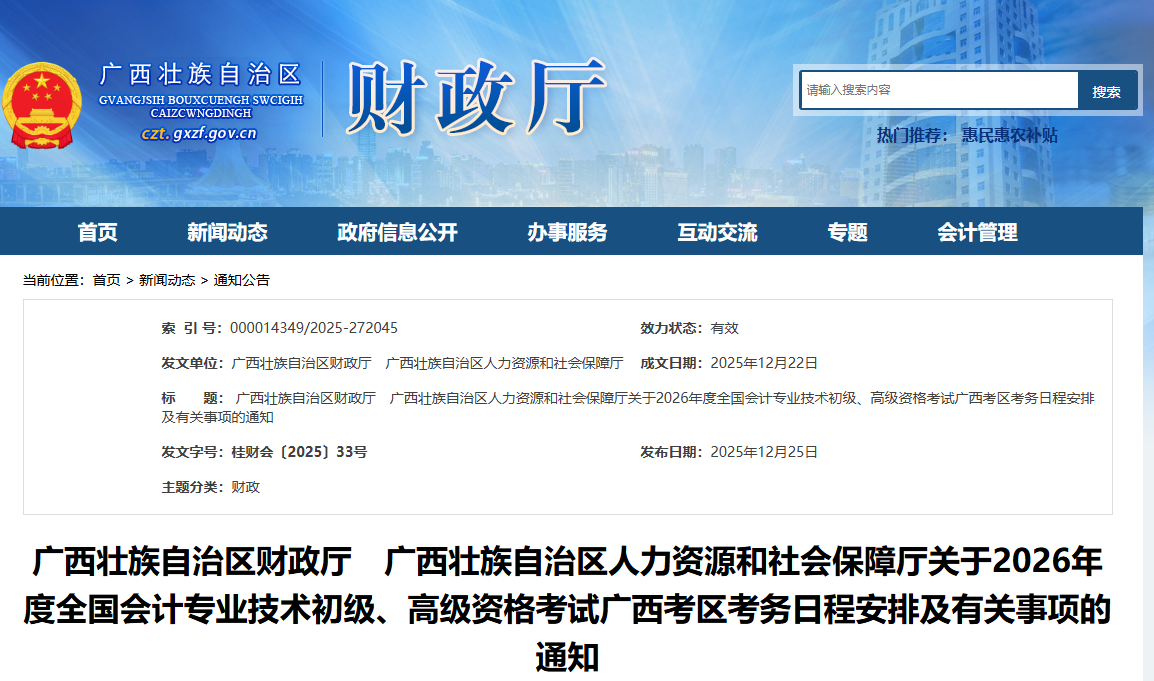Click the national emblem logo

tap(42, 106)
